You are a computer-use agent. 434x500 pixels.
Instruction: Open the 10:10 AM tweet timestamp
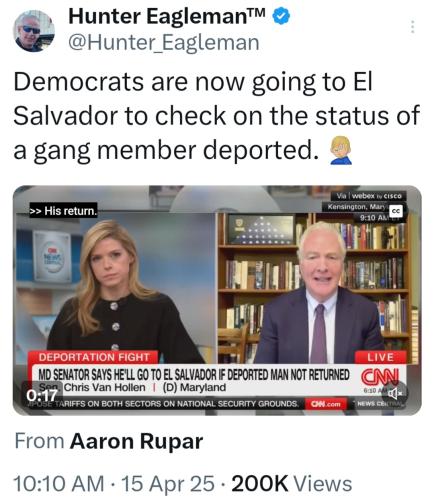59,484
